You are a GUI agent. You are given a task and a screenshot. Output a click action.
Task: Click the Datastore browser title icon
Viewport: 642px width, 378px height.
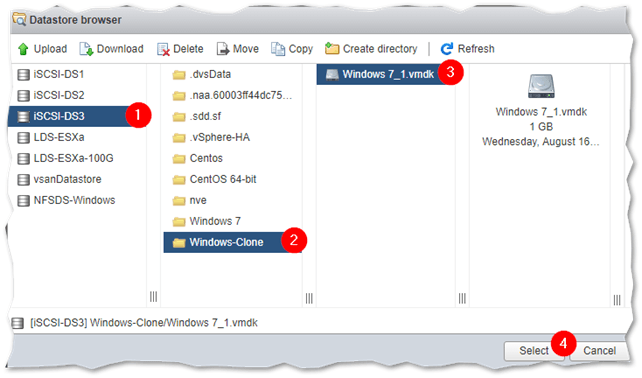click(x=19, y=19)
